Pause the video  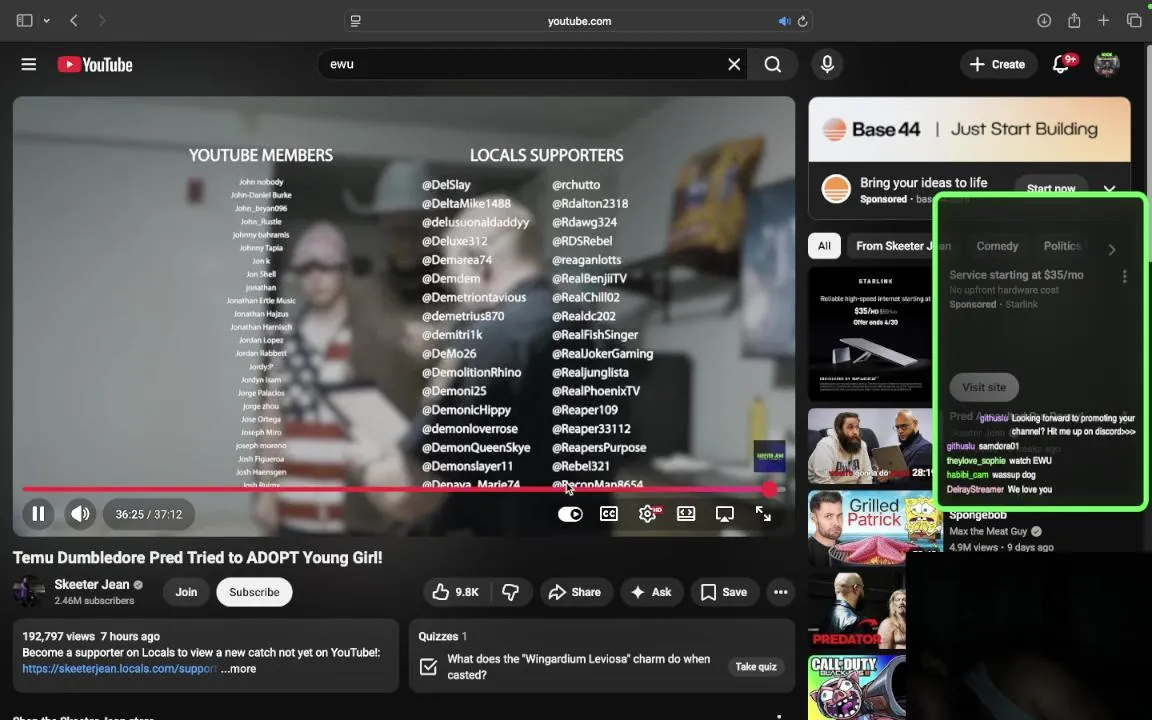[38, 514]
